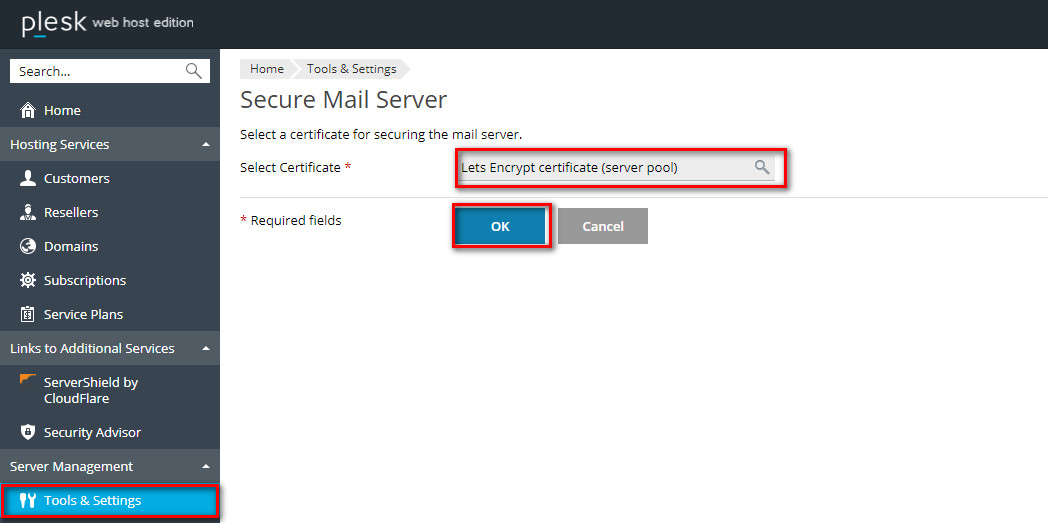Collapse Links to Additional Services section

pyautogui.click(x=206, y=349)
